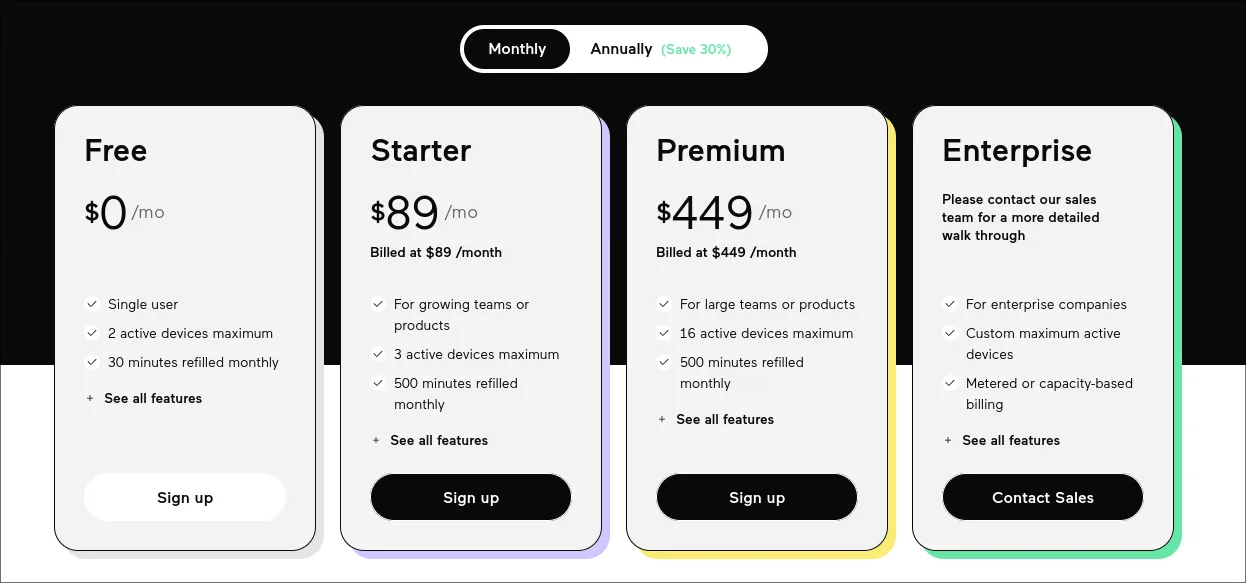Switch billing to Monthly
The image size is (1246, 583).
(517, 49)
